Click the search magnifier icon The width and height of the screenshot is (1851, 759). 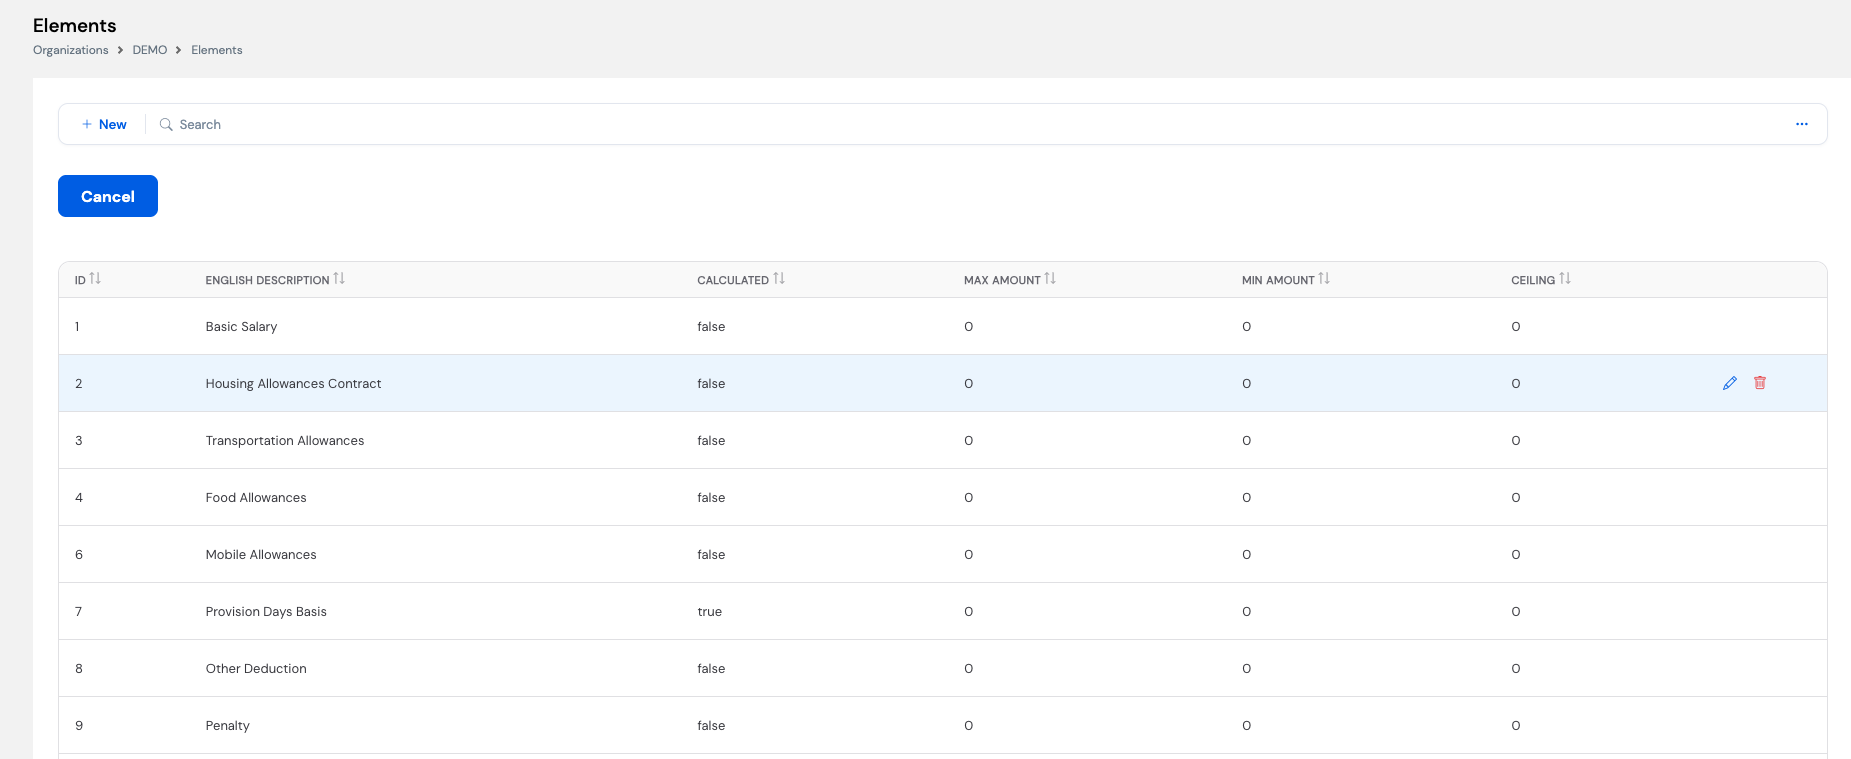tap(166, 124)
